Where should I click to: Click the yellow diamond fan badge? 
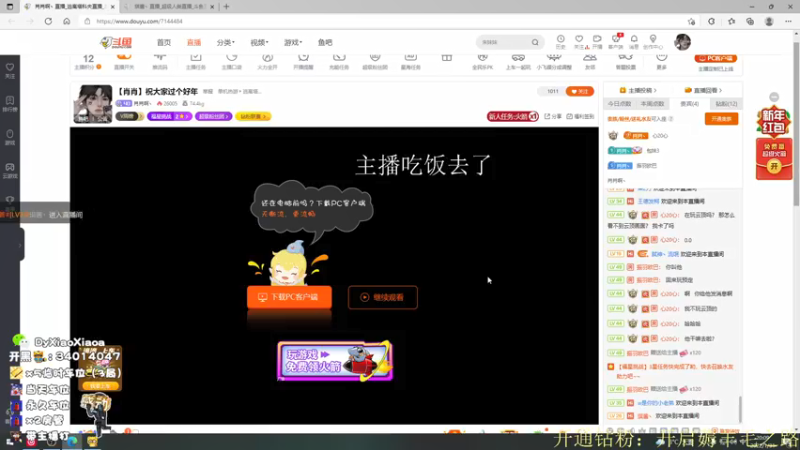(x=253, y=116)
